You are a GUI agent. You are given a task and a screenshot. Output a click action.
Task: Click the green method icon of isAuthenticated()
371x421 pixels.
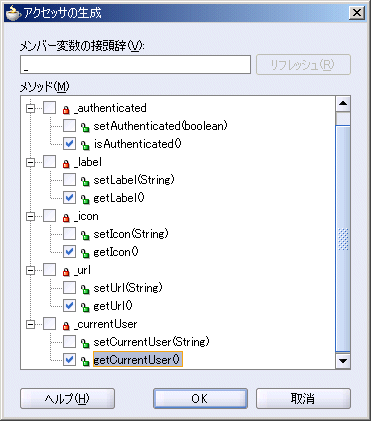coord(85,145)
